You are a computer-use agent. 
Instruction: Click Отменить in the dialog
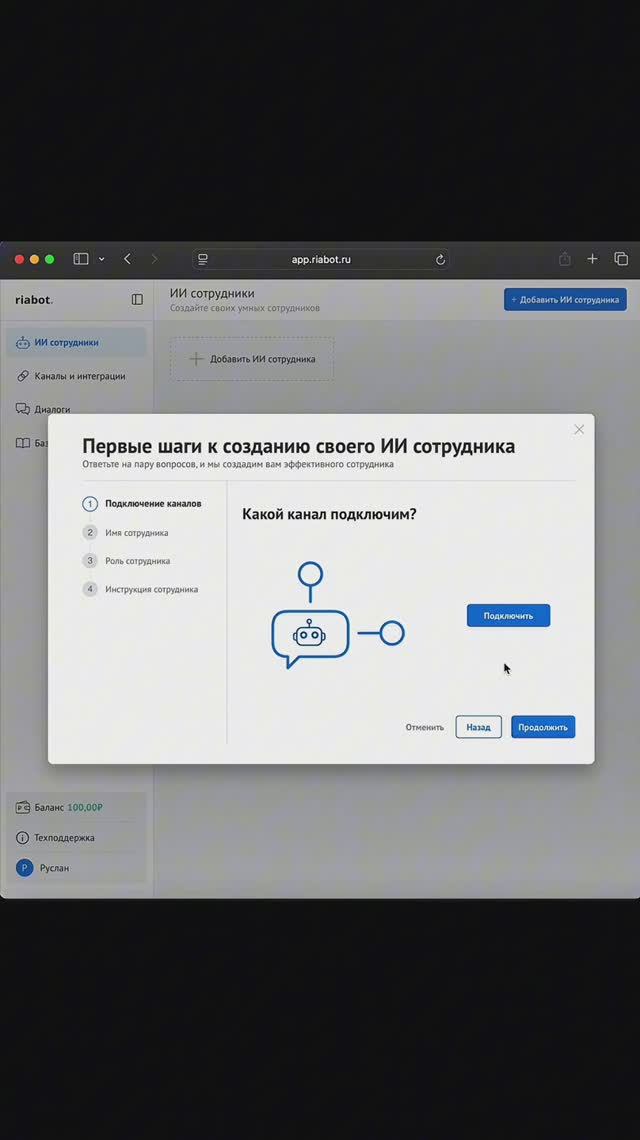(425, 727)
